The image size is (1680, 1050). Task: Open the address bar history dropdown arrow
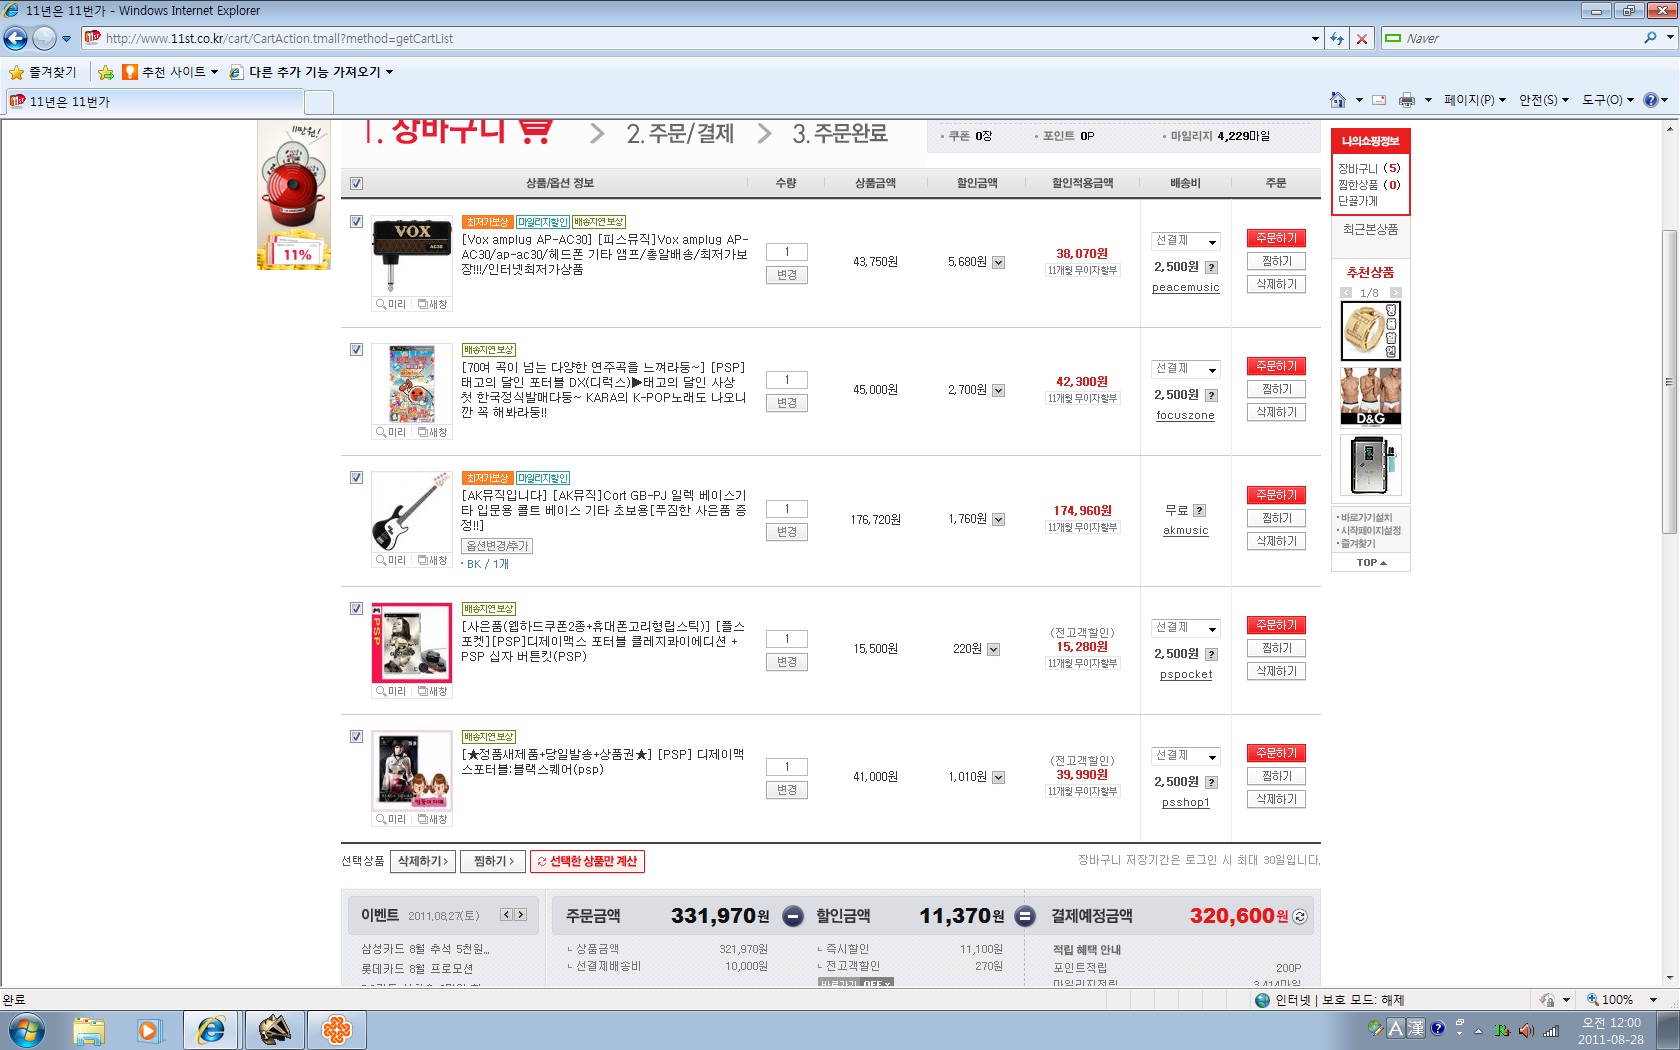1315,38
